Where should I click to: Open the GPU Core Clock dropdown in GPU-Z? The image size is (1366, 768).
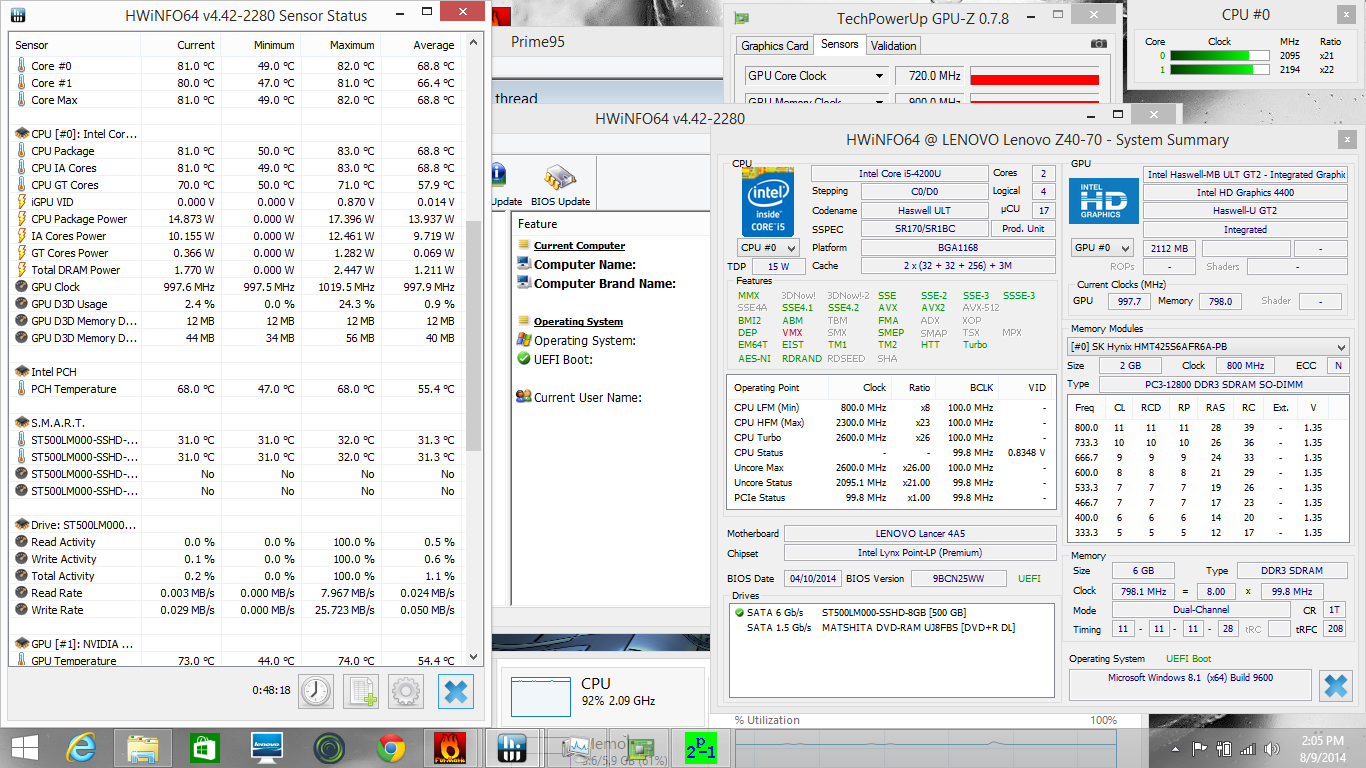pyautogui.click(x=816, y=76)
